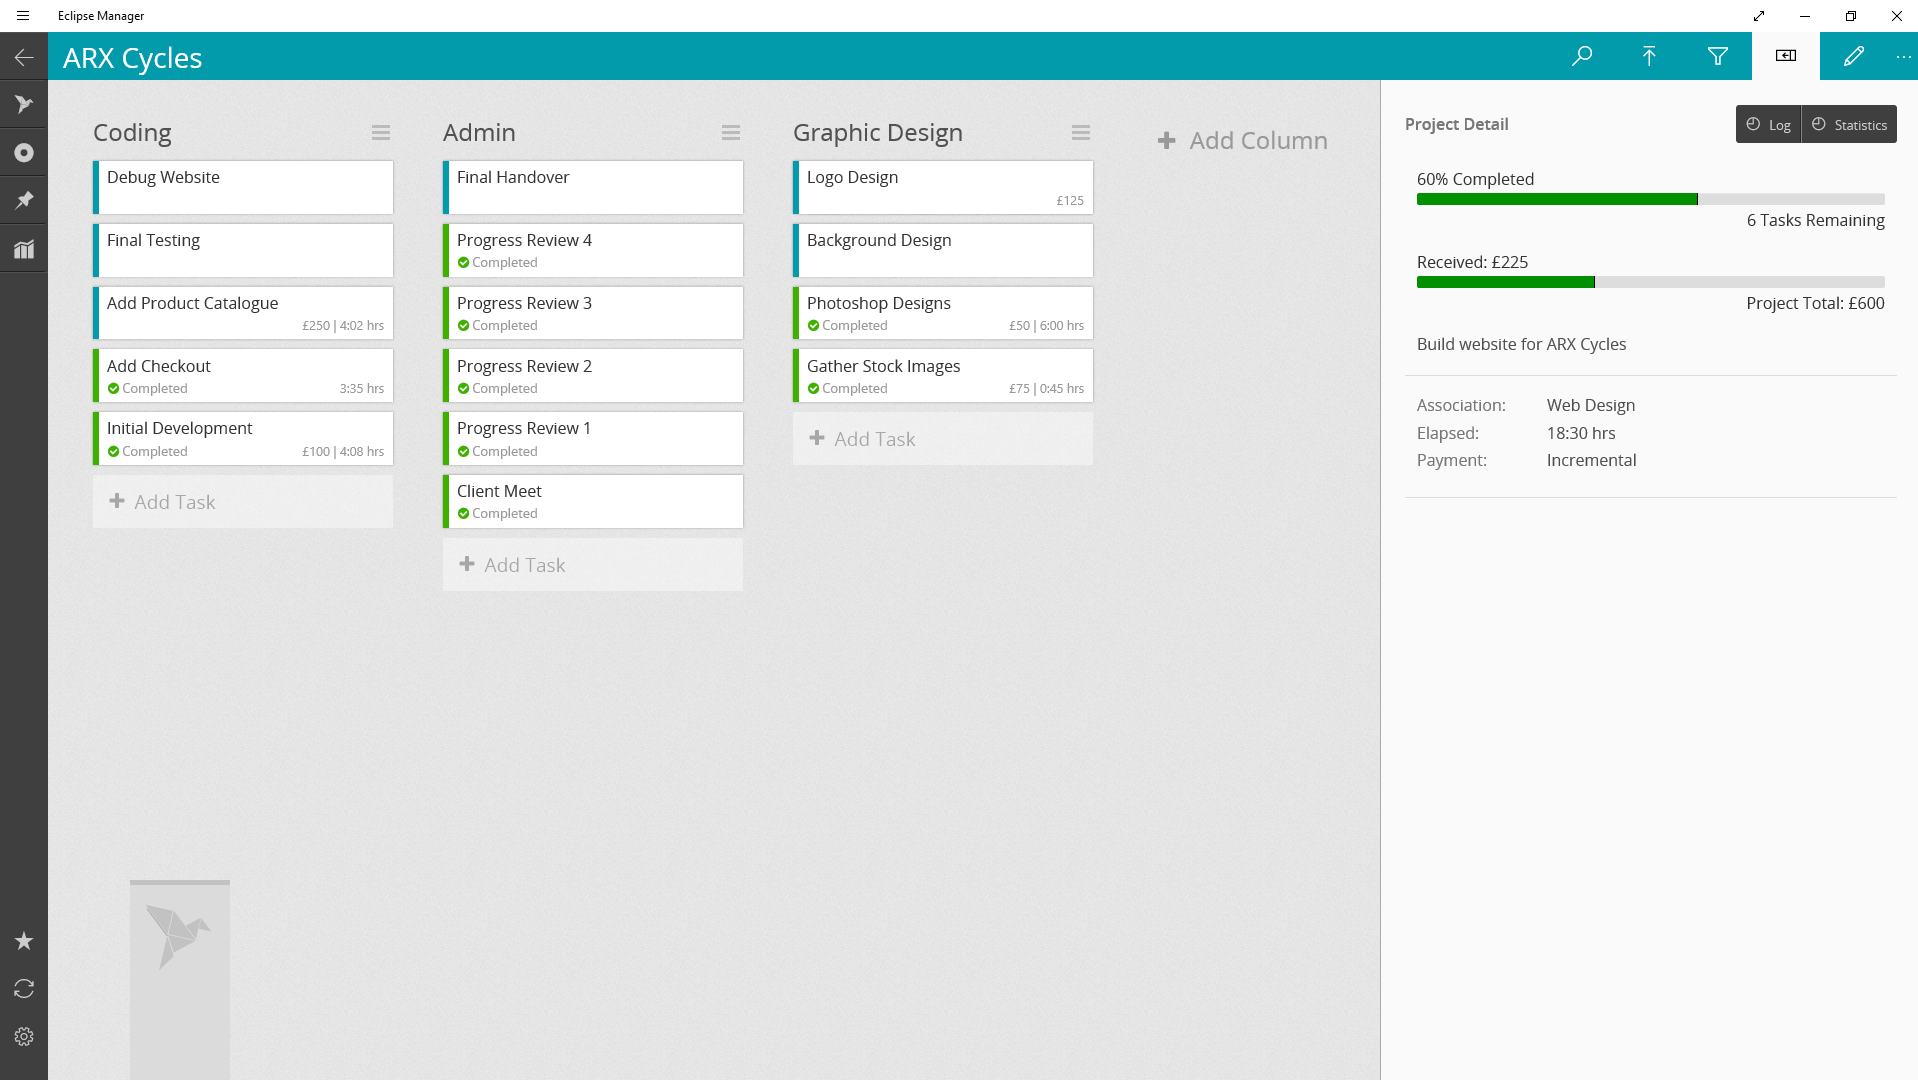The width and height of the screenshot is (1918, 1080).
Task: Open the Admin column options menu
Action: pos(731,133)
